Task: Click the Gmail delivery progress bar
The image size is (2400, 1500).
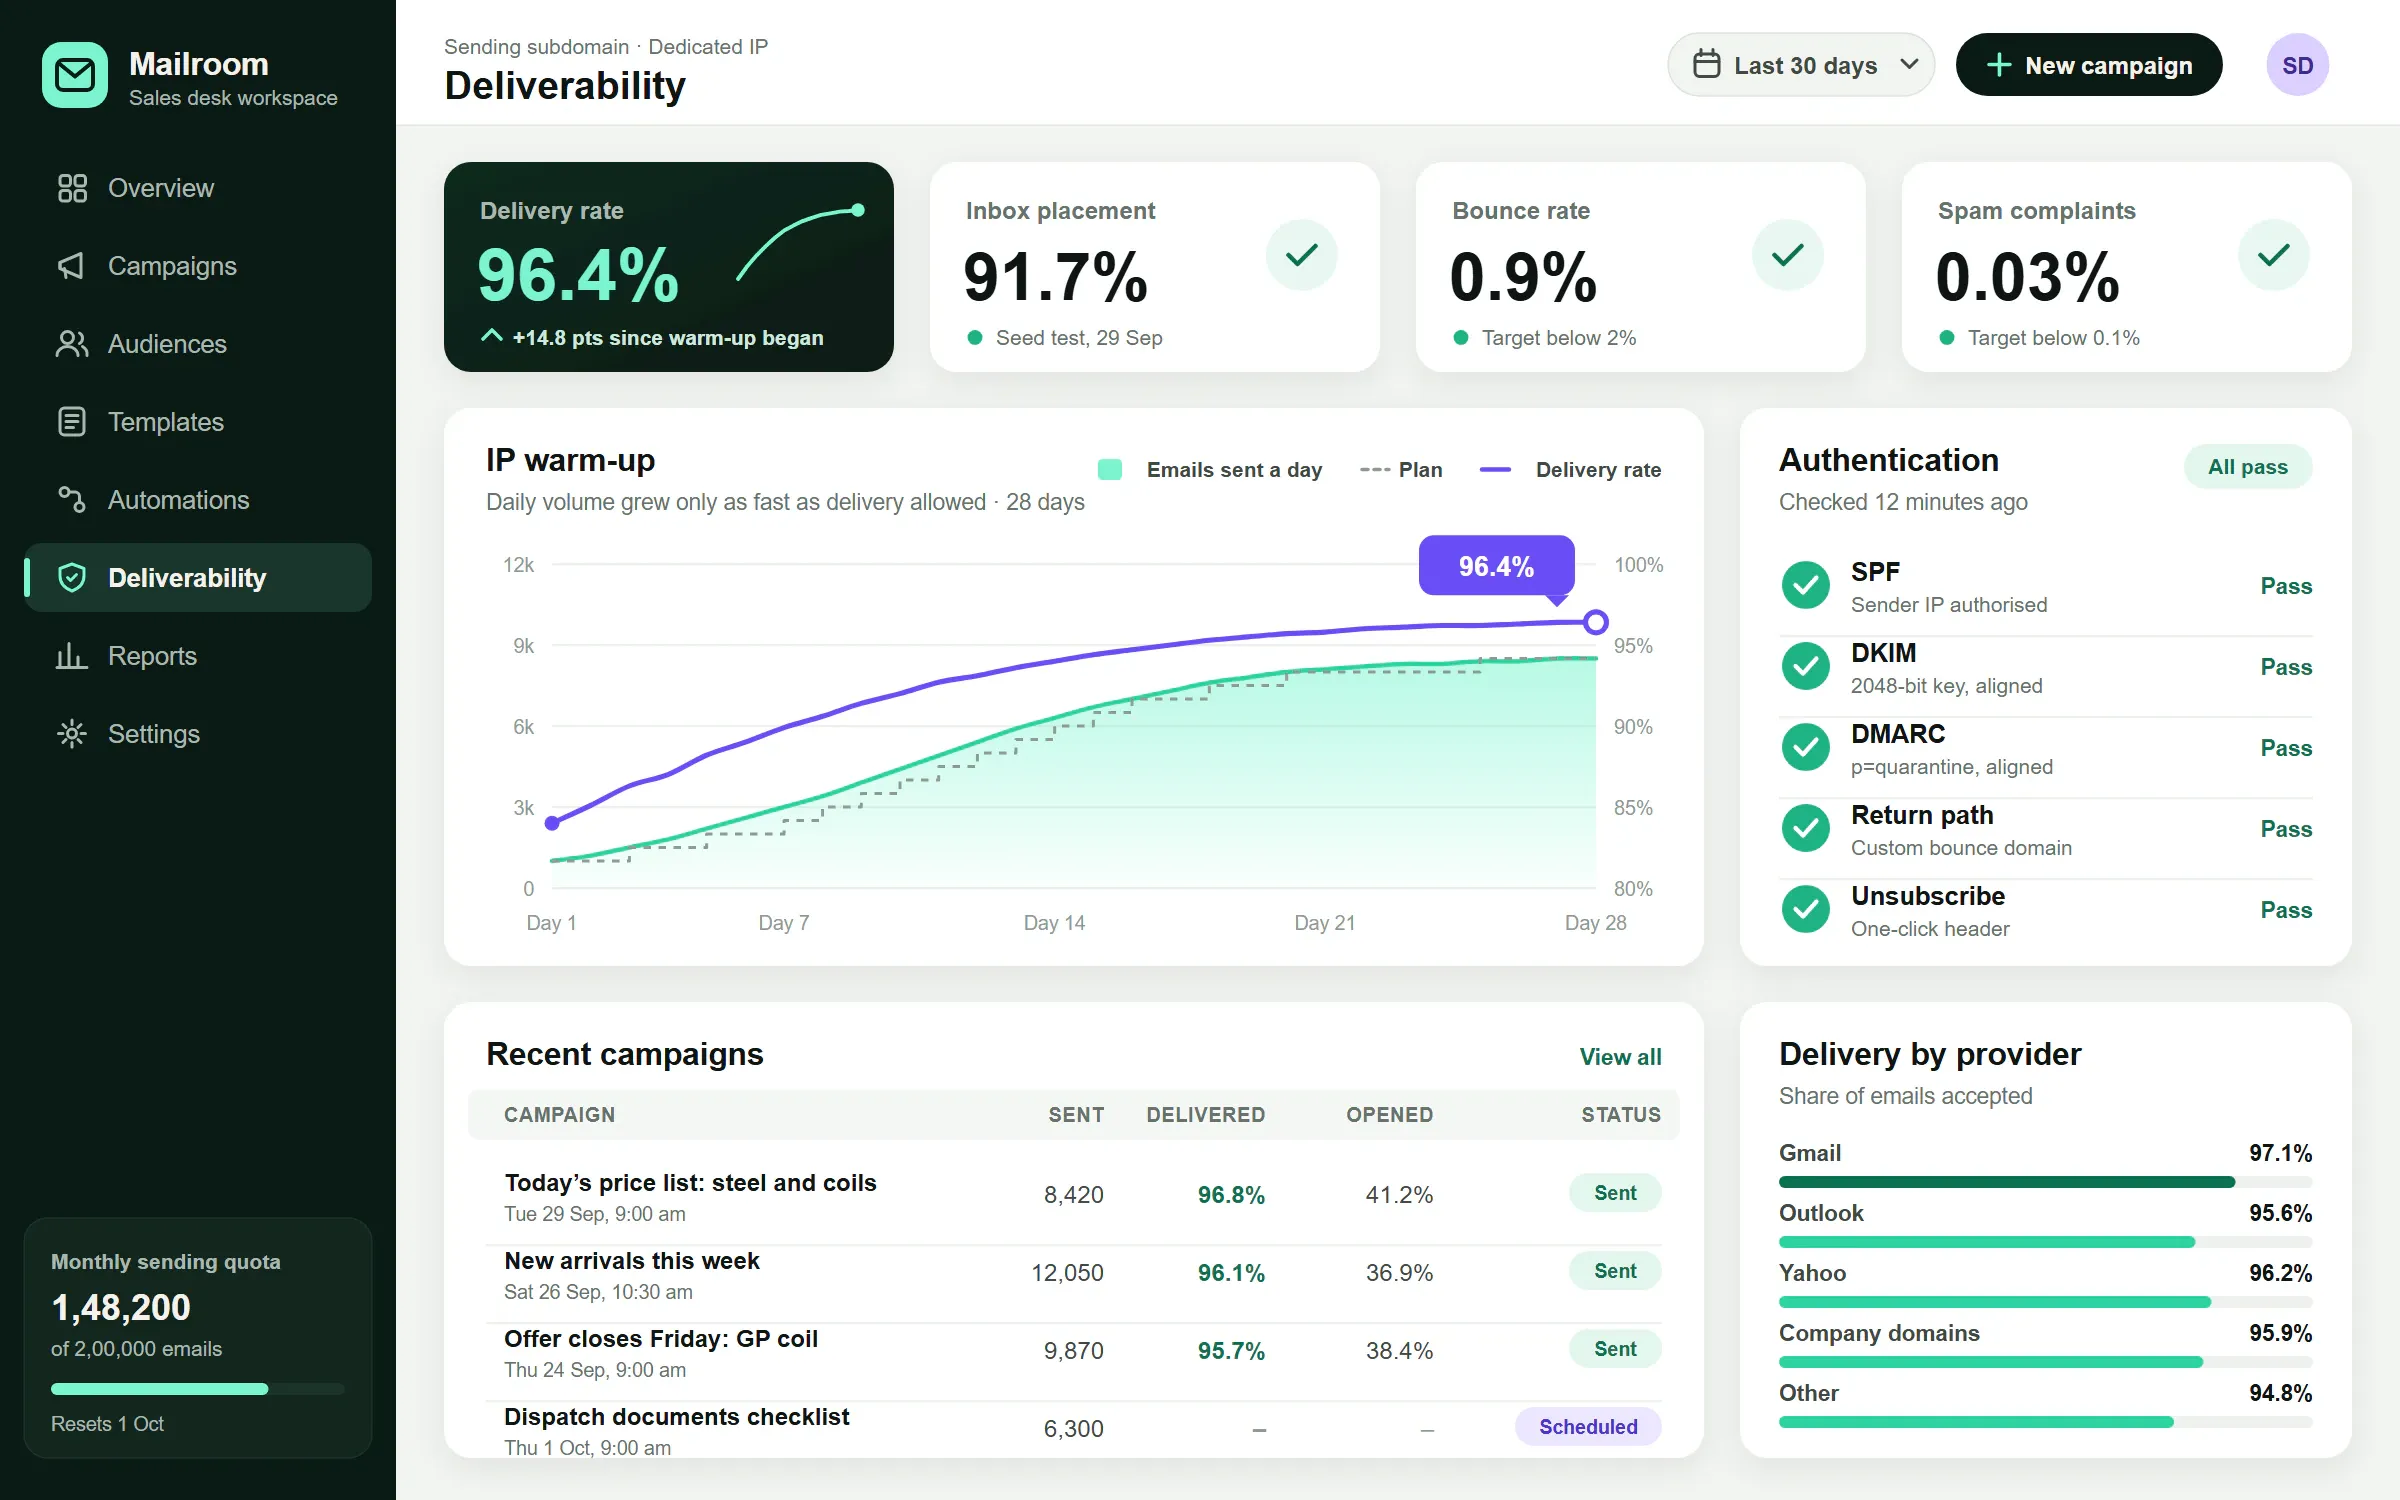Action: pyautogui.click(x=2045, y=1182)
